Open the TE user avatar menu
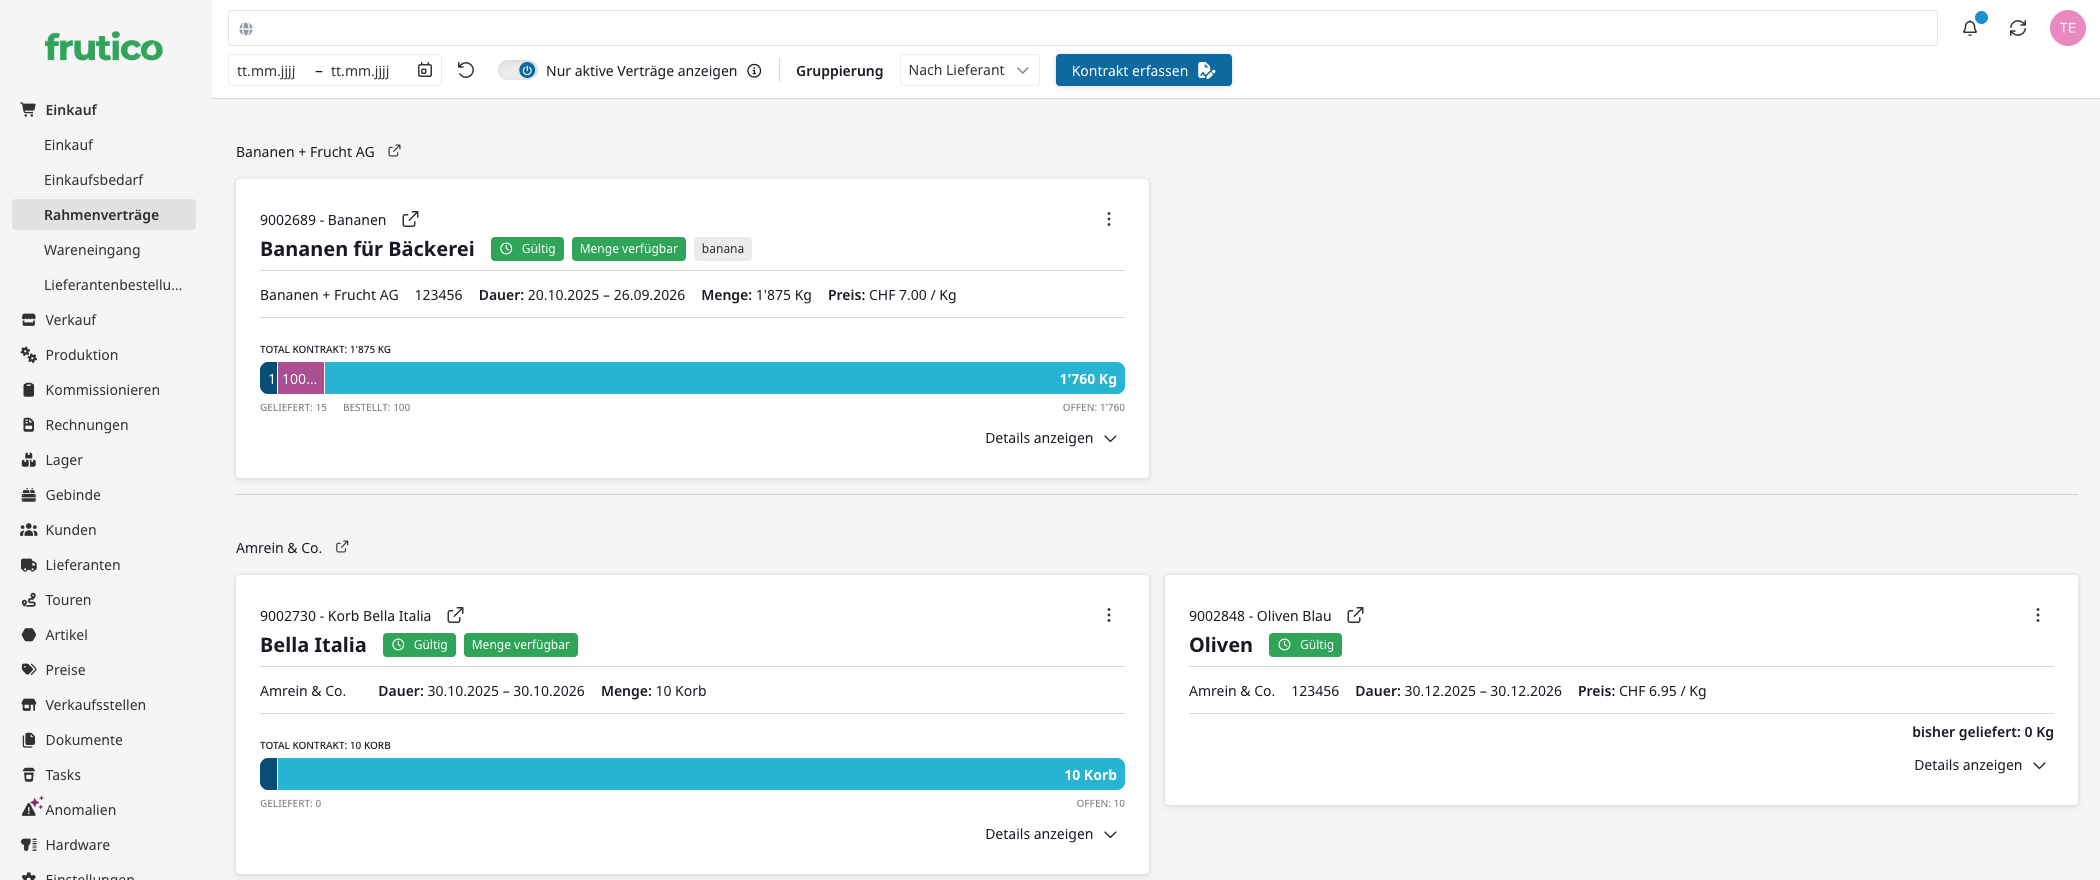 pyautogui.click(x=2068, y=28)
